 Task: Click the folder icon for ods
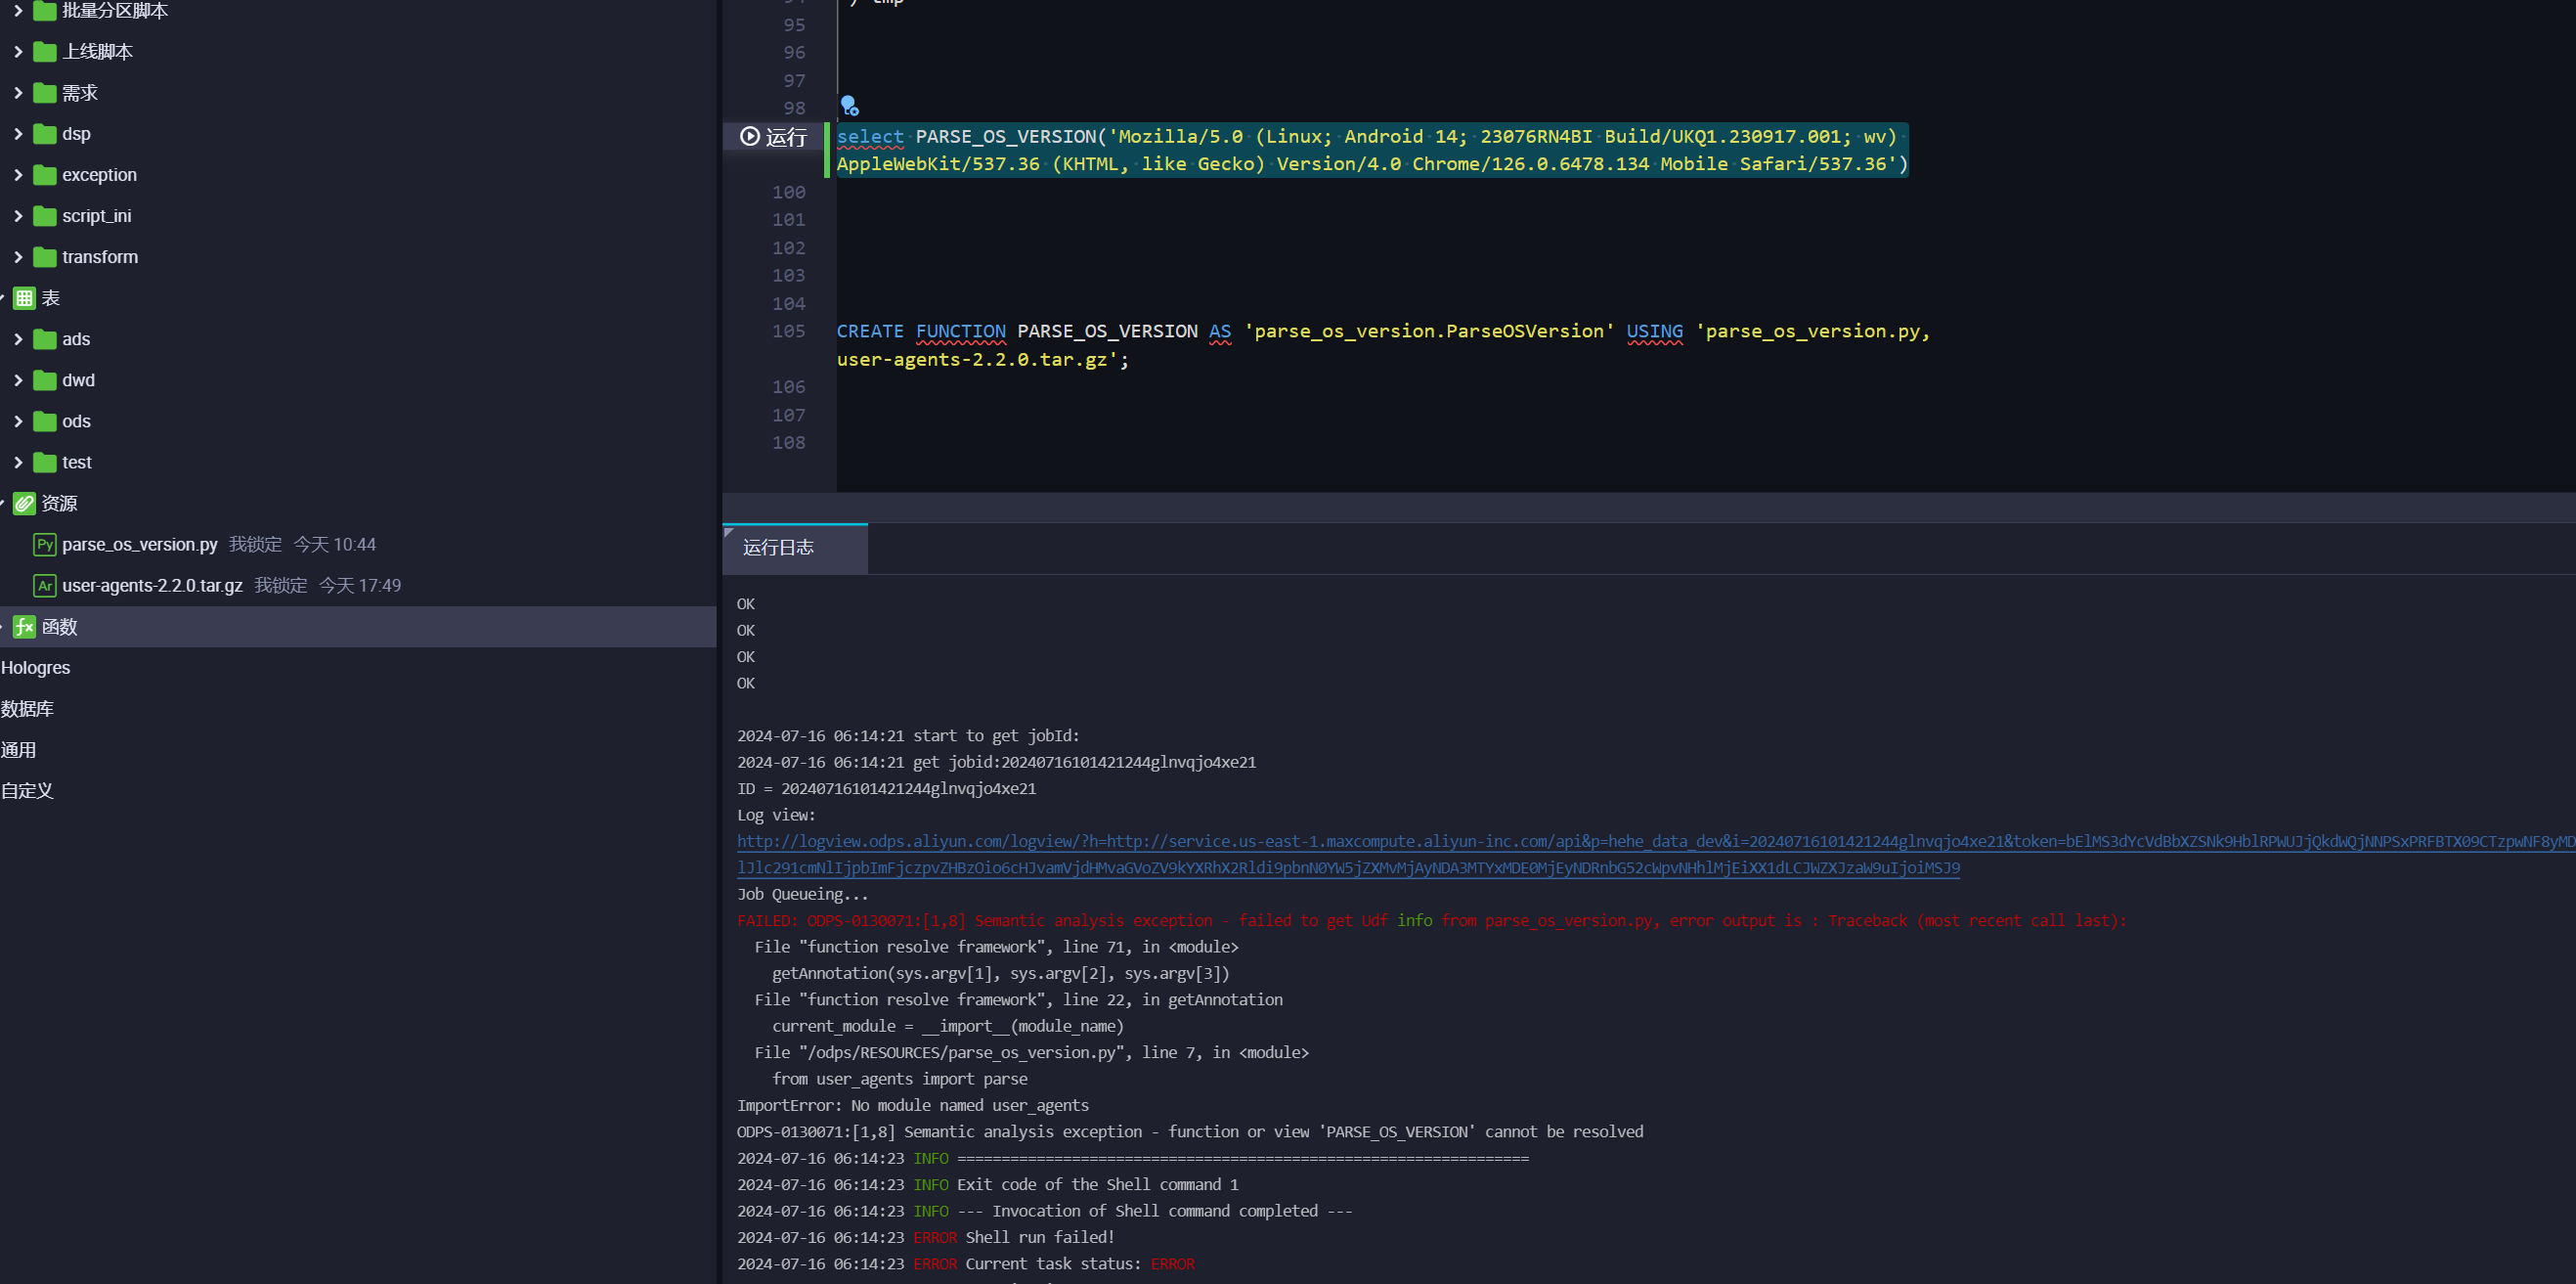[44, 421]
